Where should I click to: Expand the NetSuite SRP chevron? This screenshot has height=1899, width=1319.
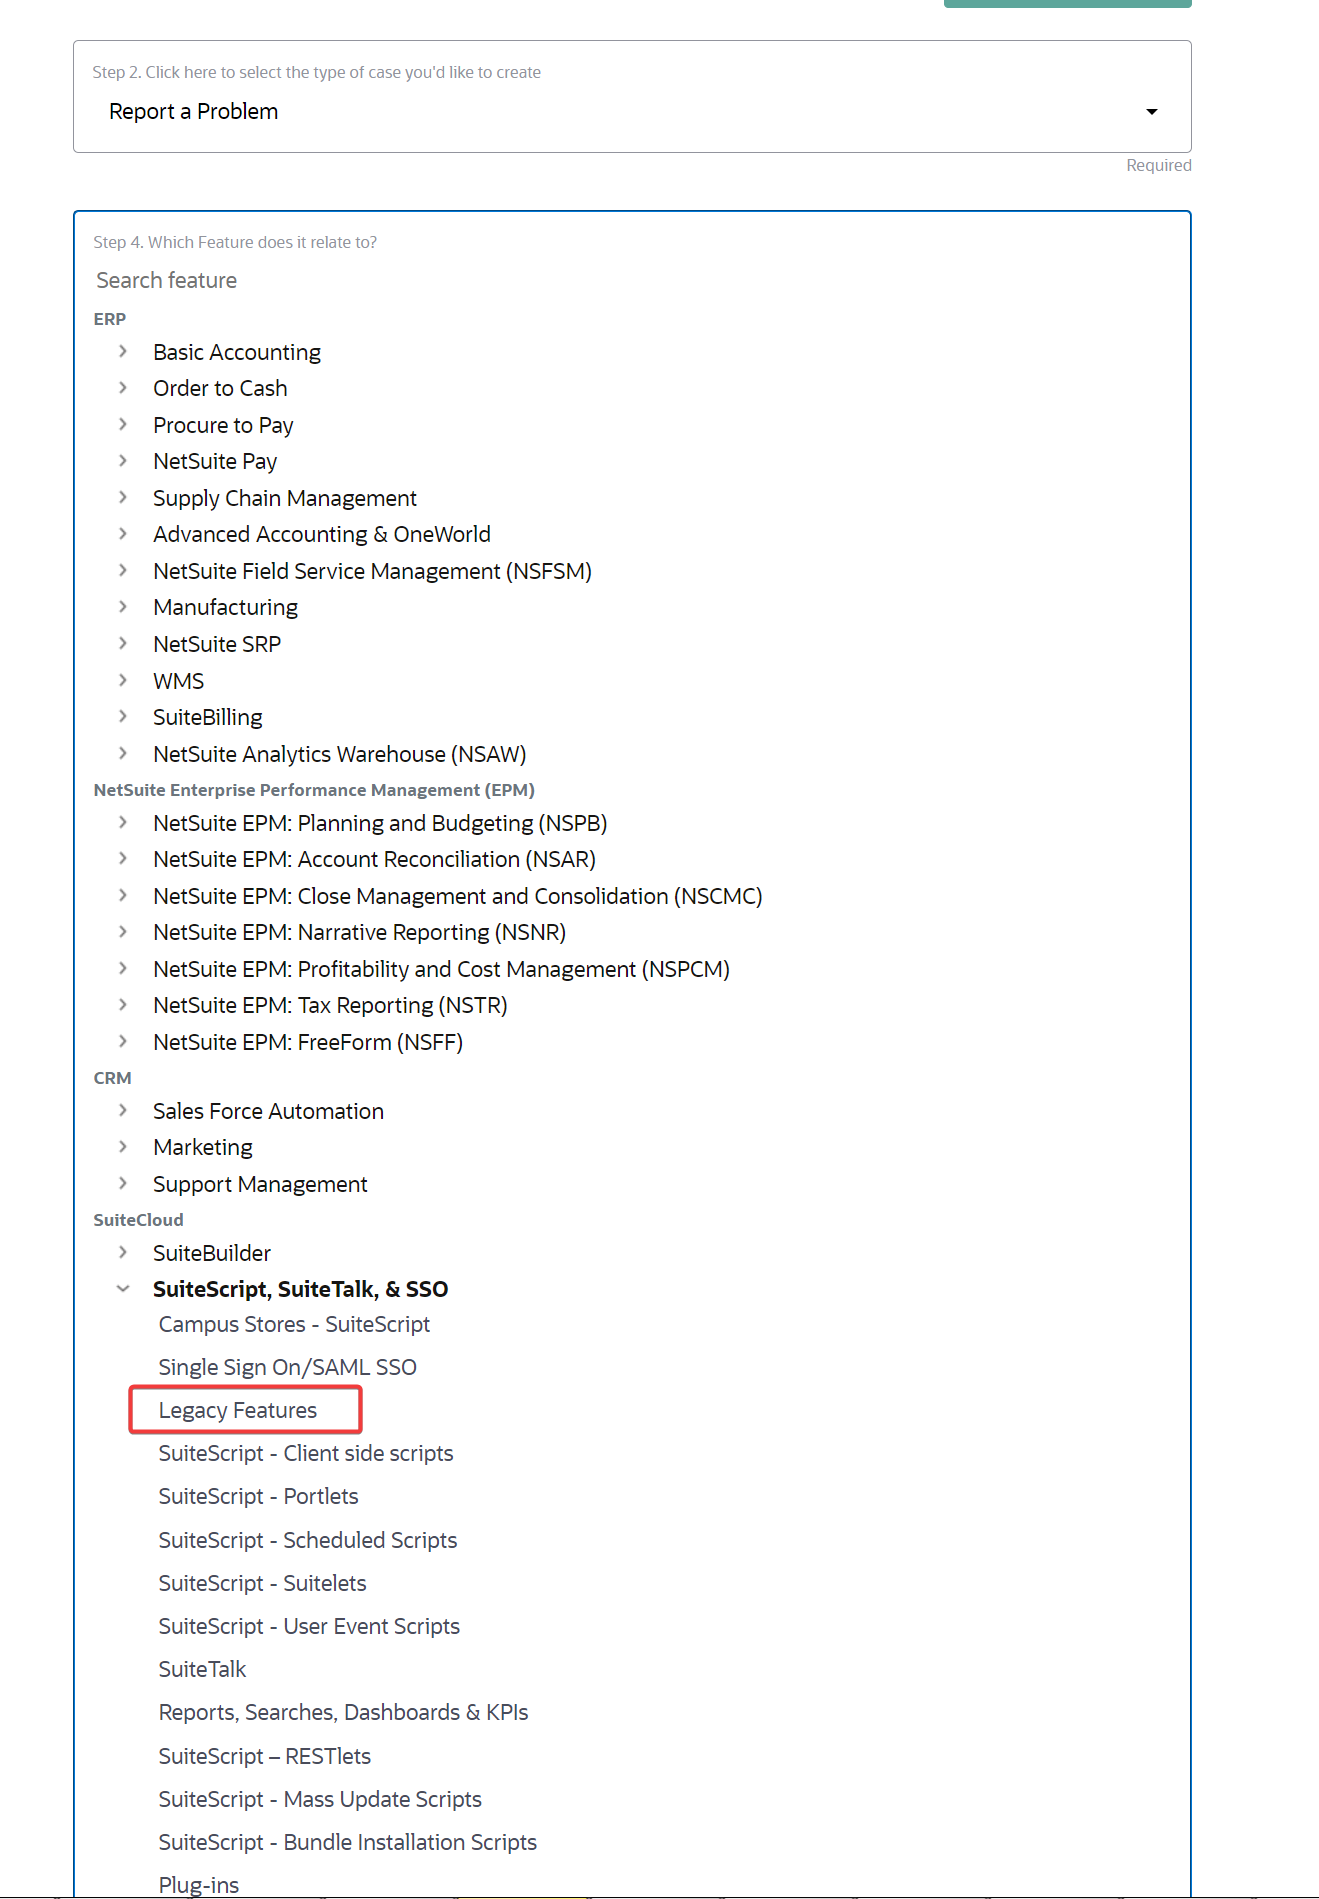pos(123,643)
